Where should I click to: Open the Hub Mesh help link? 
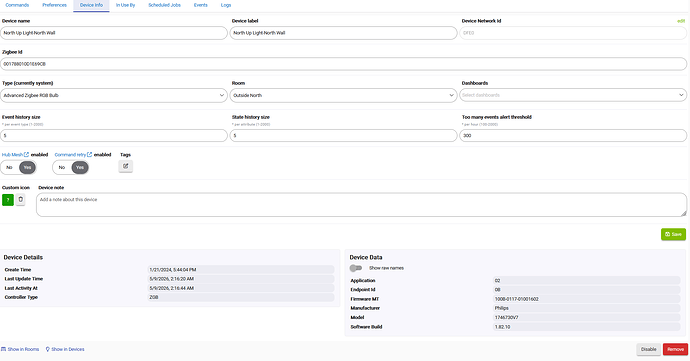[x=15, y=155]
